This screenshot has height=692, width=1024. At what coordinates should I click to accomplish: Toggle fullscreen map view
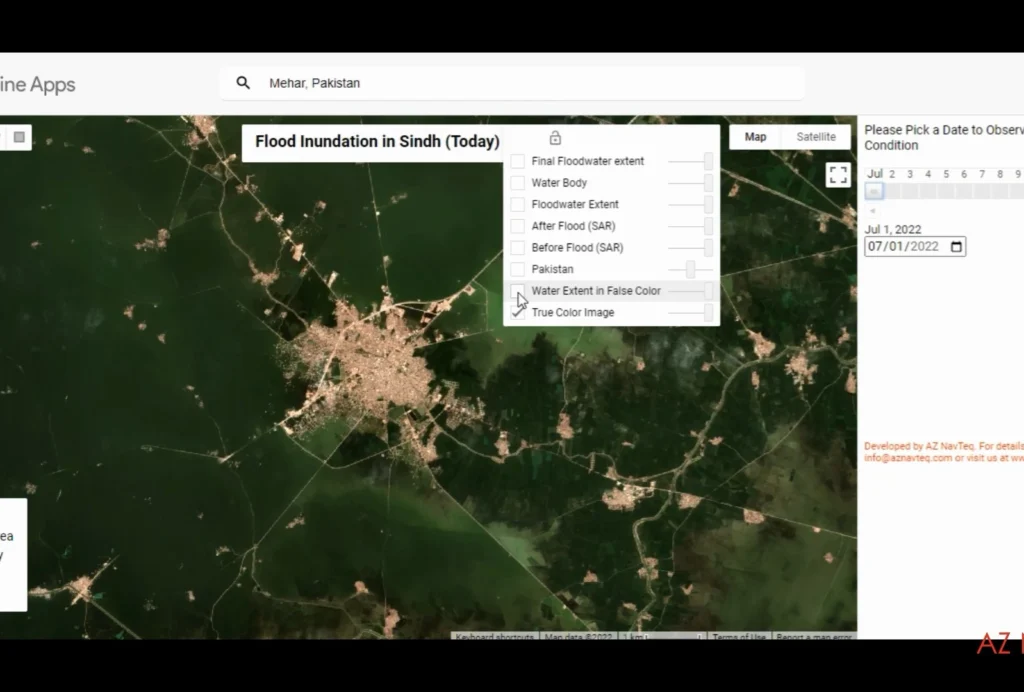pyautogui.click(x=838, y=175)
